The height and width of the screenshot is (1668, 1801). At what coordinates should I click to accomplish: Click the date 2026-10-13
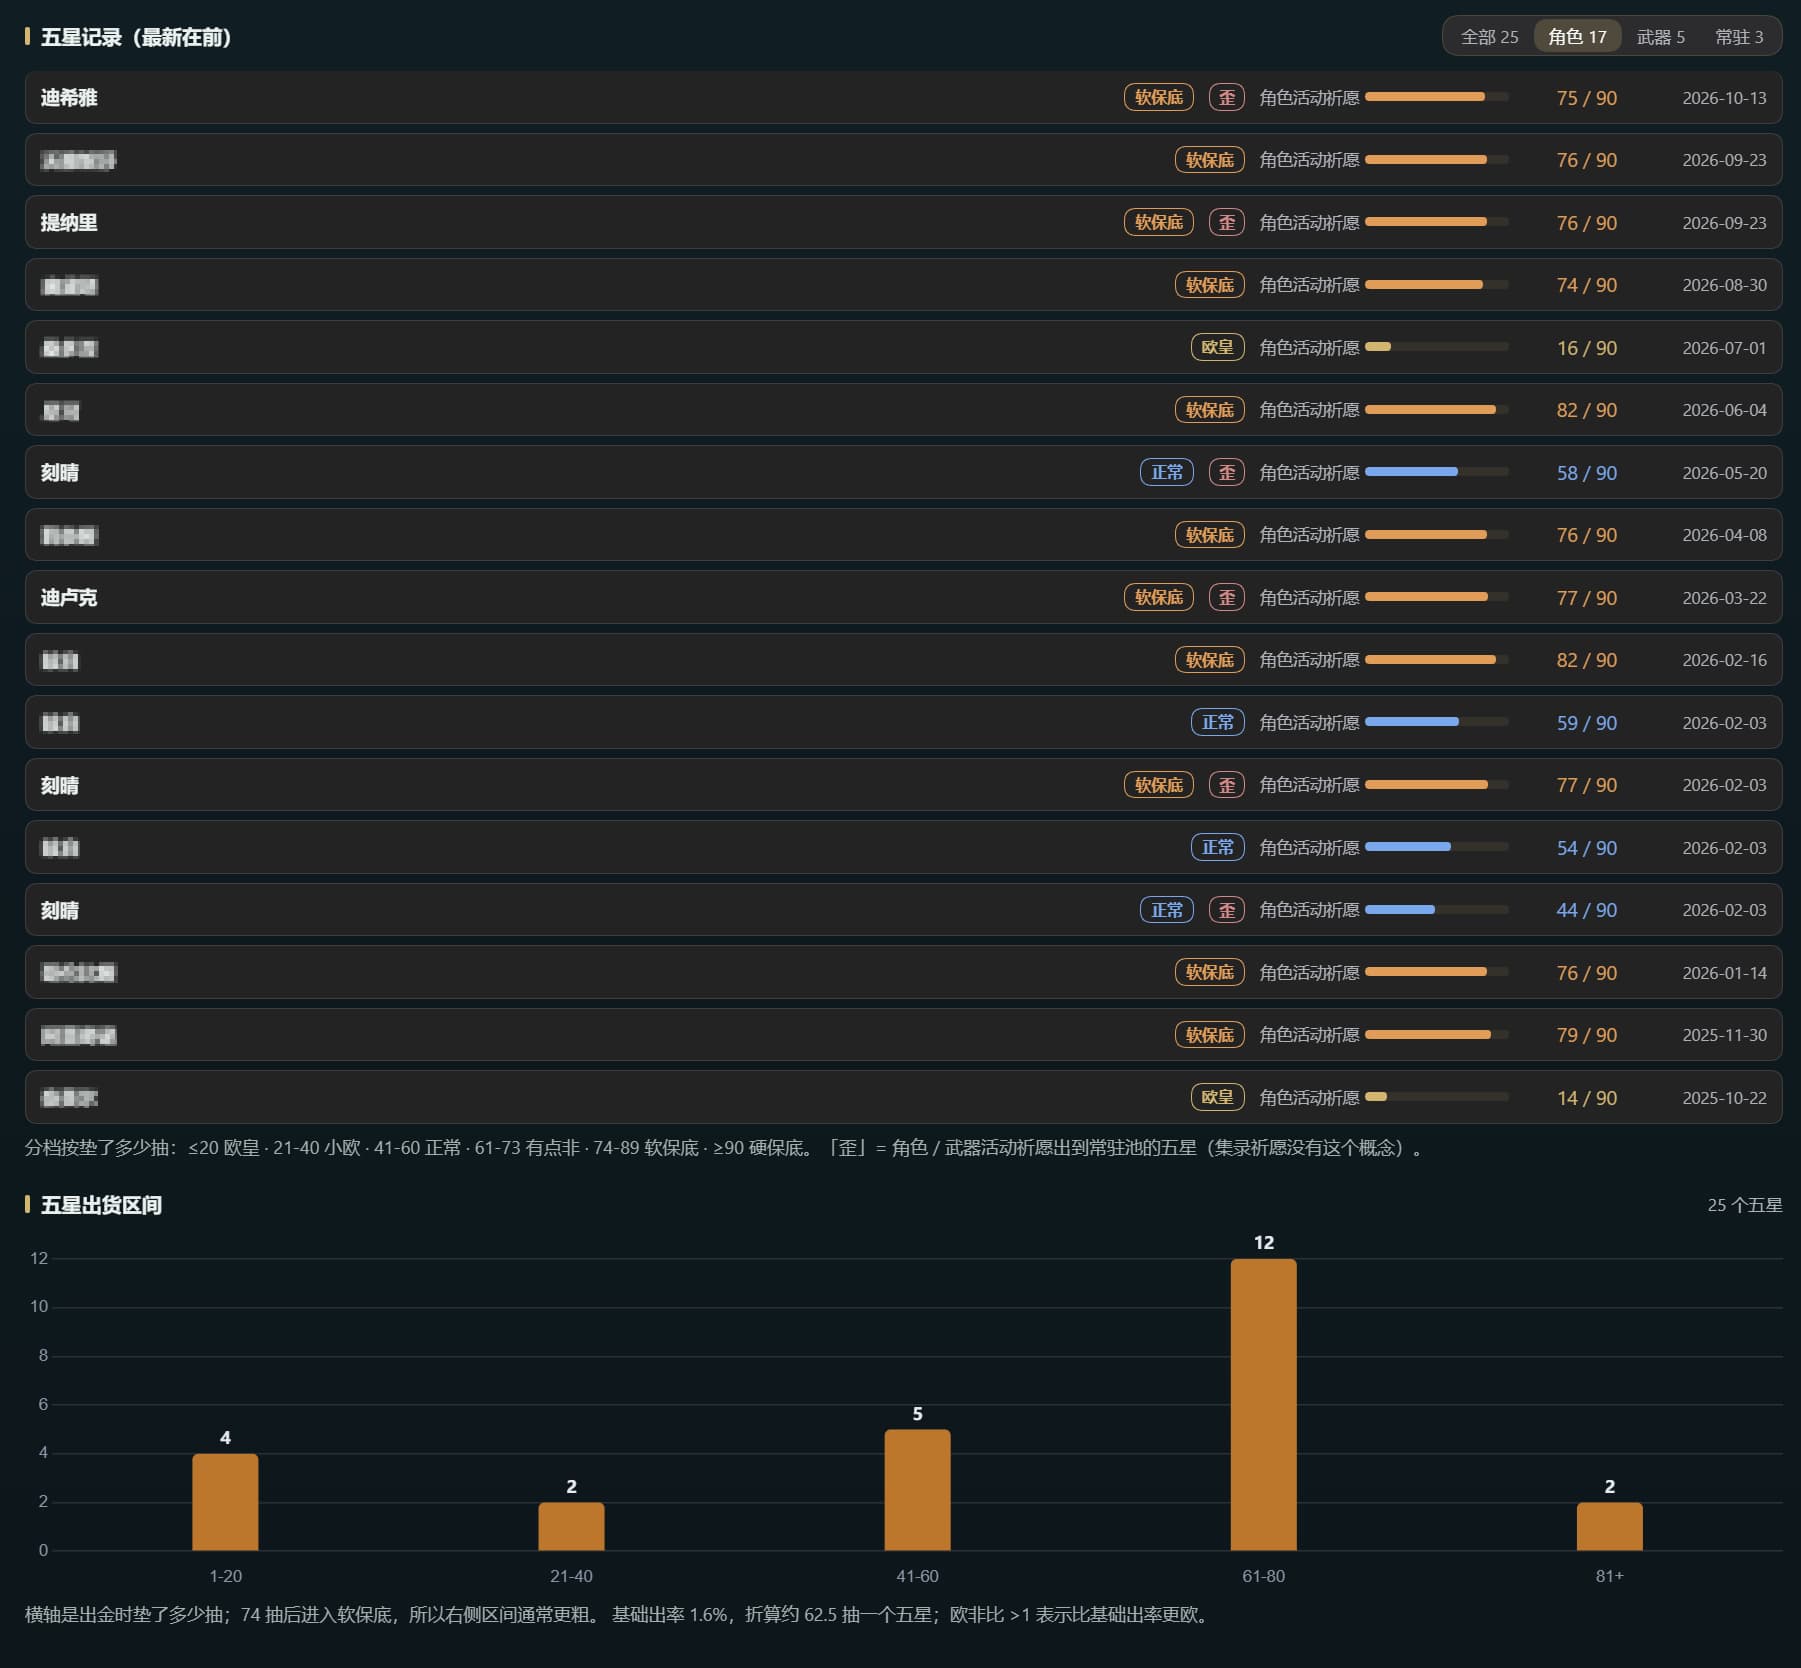[x=1724, y=98]
